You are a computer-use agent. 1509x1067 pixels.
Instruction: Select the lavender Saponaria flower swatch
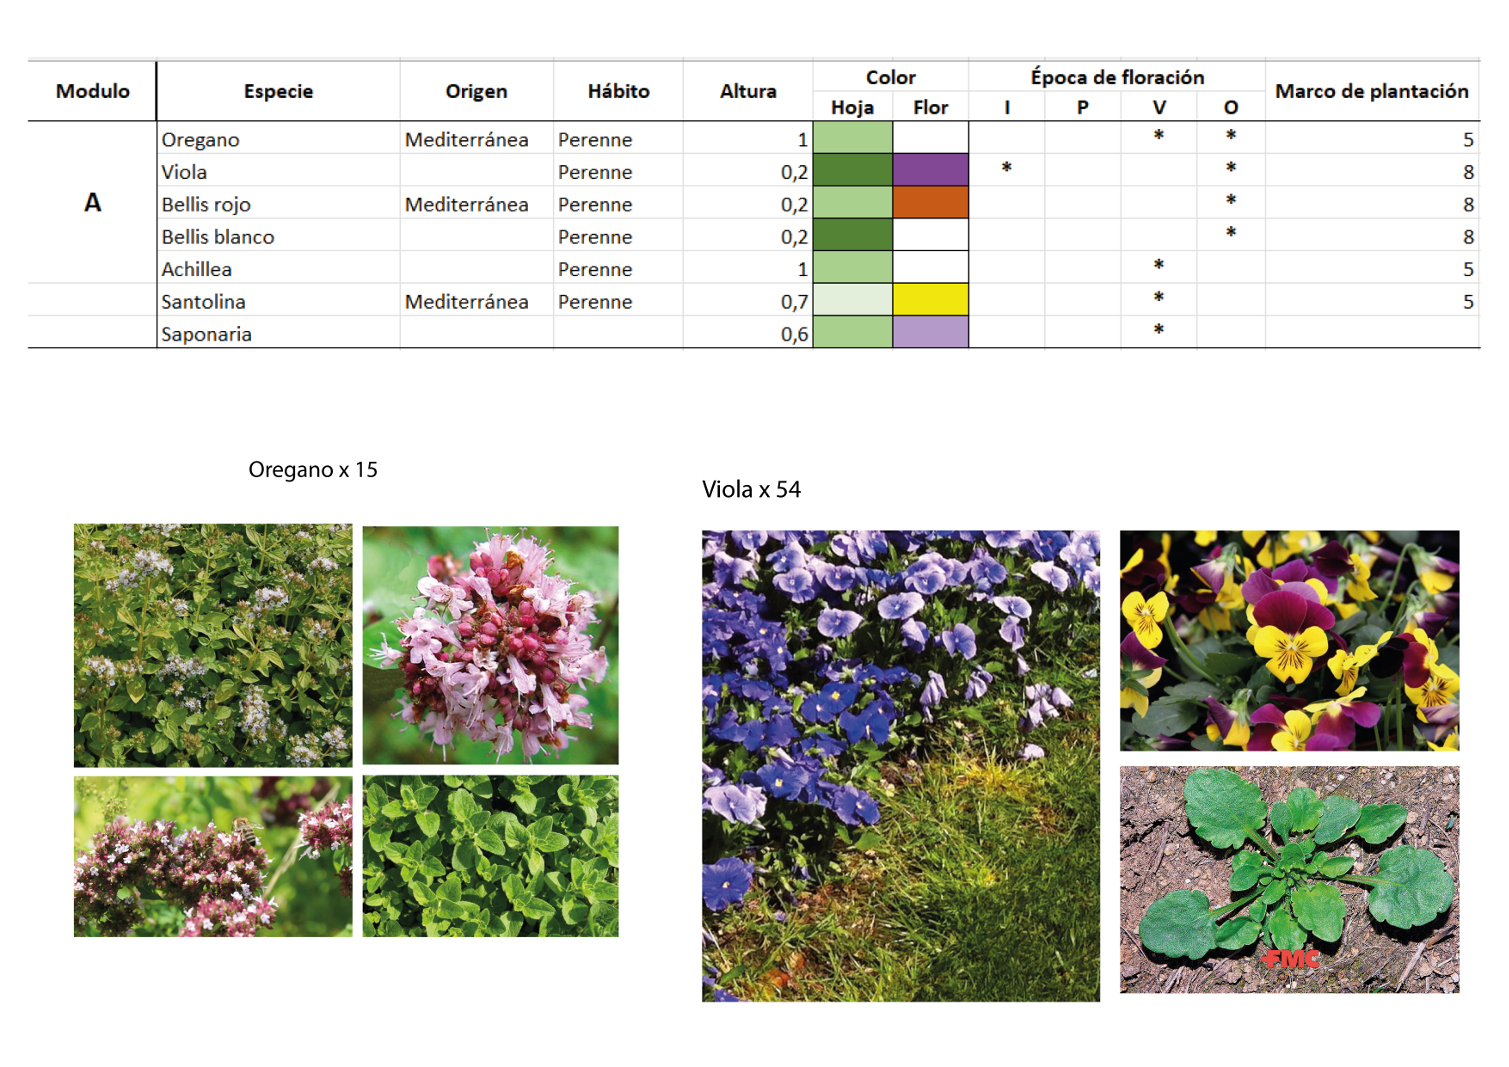coord(930,332)
